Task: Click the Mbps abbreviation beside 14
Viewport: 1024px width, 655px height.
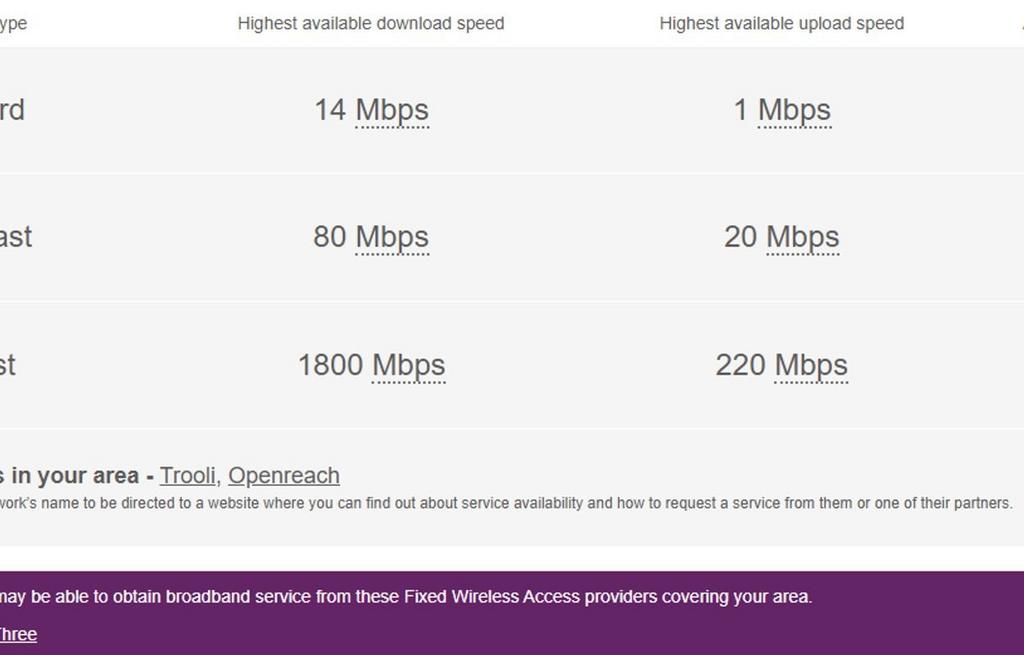Action: pos(392,110)
